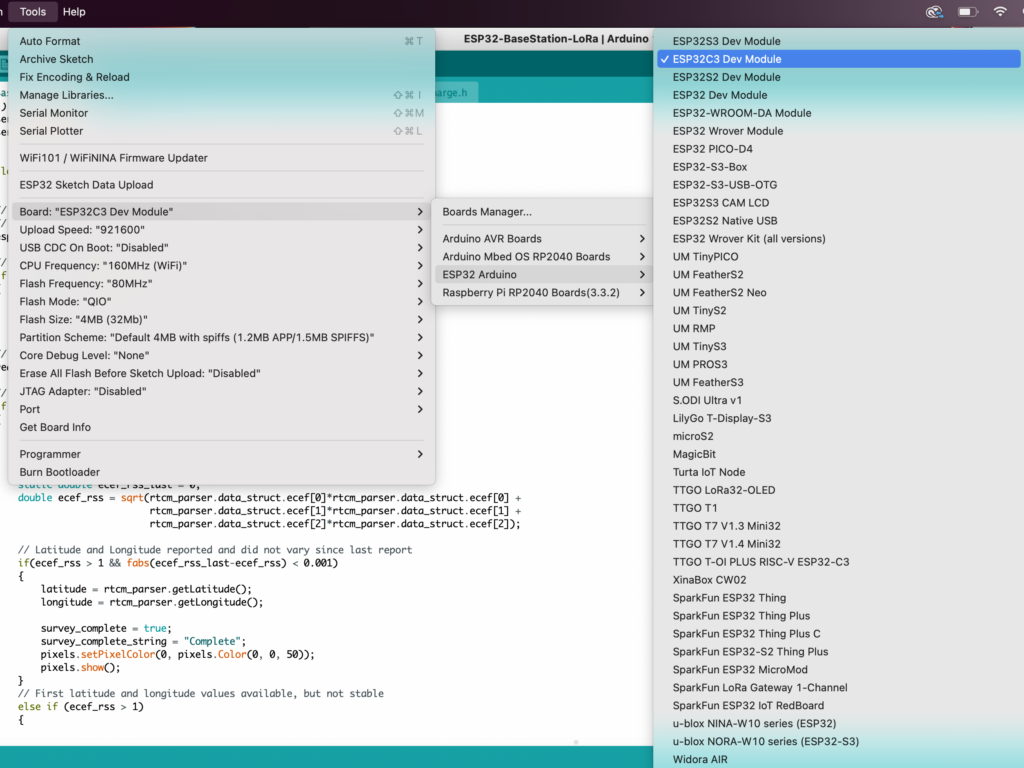Pick XinaBox CW02 board
Screen dimensions: 1024x768
[x=839, y=580]
